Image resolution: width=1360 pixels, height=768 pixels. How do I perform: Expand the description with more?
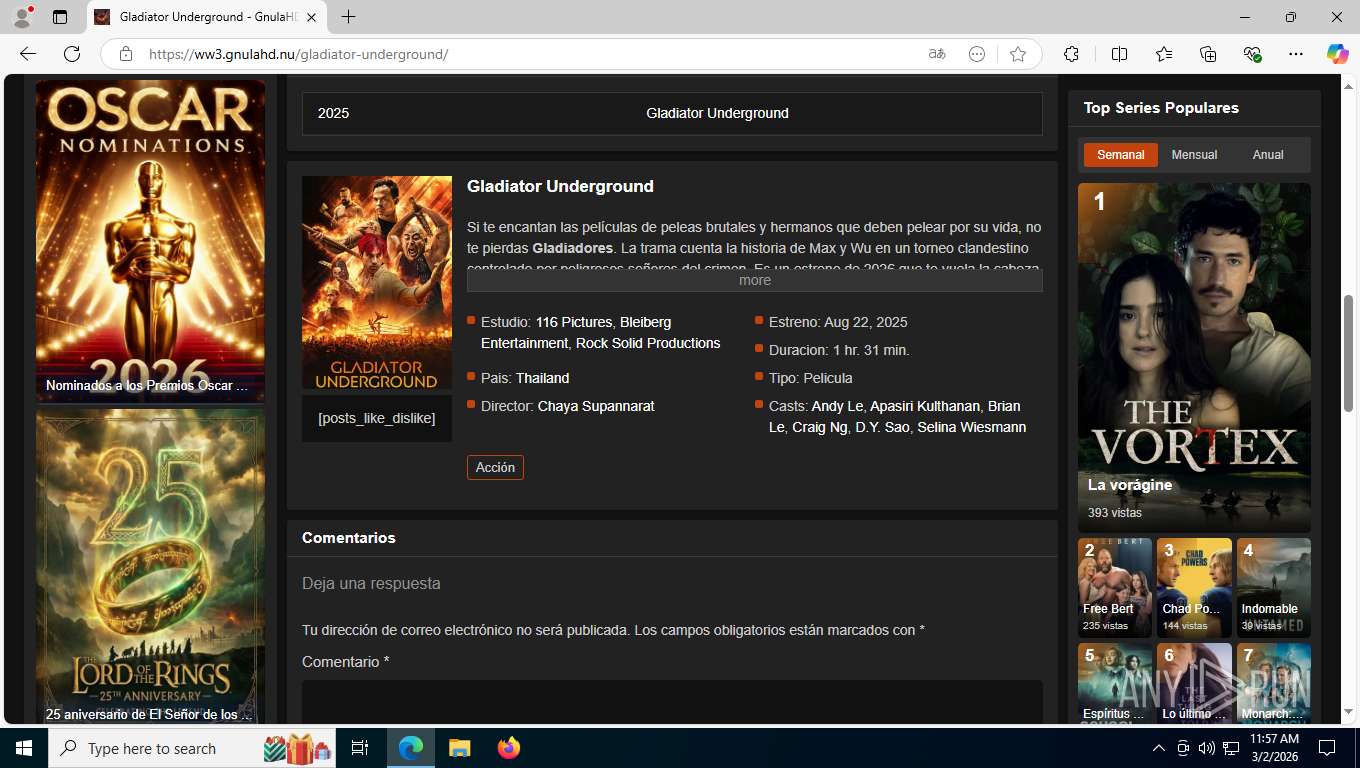[754, 281]
